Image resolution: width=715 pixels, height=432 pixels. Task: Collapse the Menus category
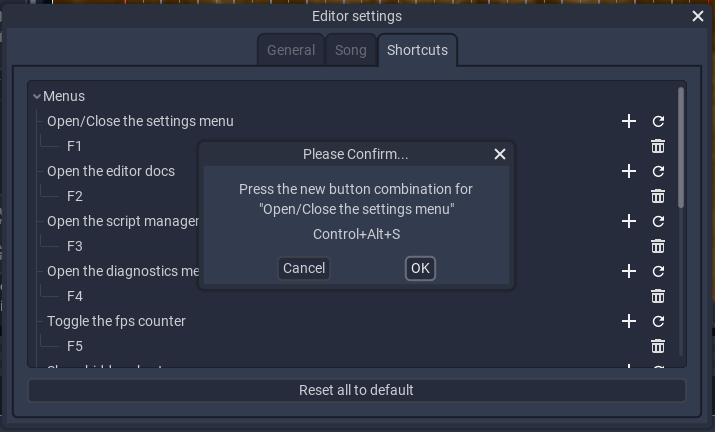click(x=37, y=96)
